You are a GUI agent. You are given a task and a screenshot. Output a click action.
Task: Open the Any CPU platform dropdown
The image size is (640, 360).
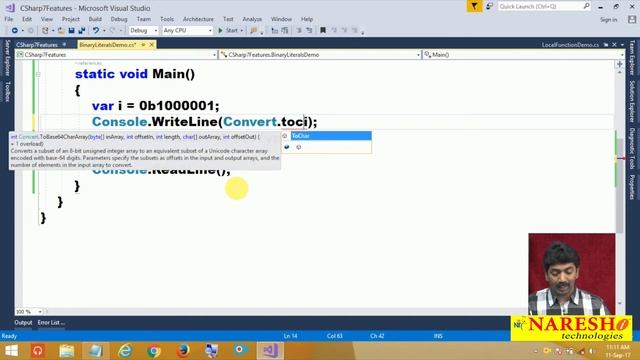(x=187, y=31)
